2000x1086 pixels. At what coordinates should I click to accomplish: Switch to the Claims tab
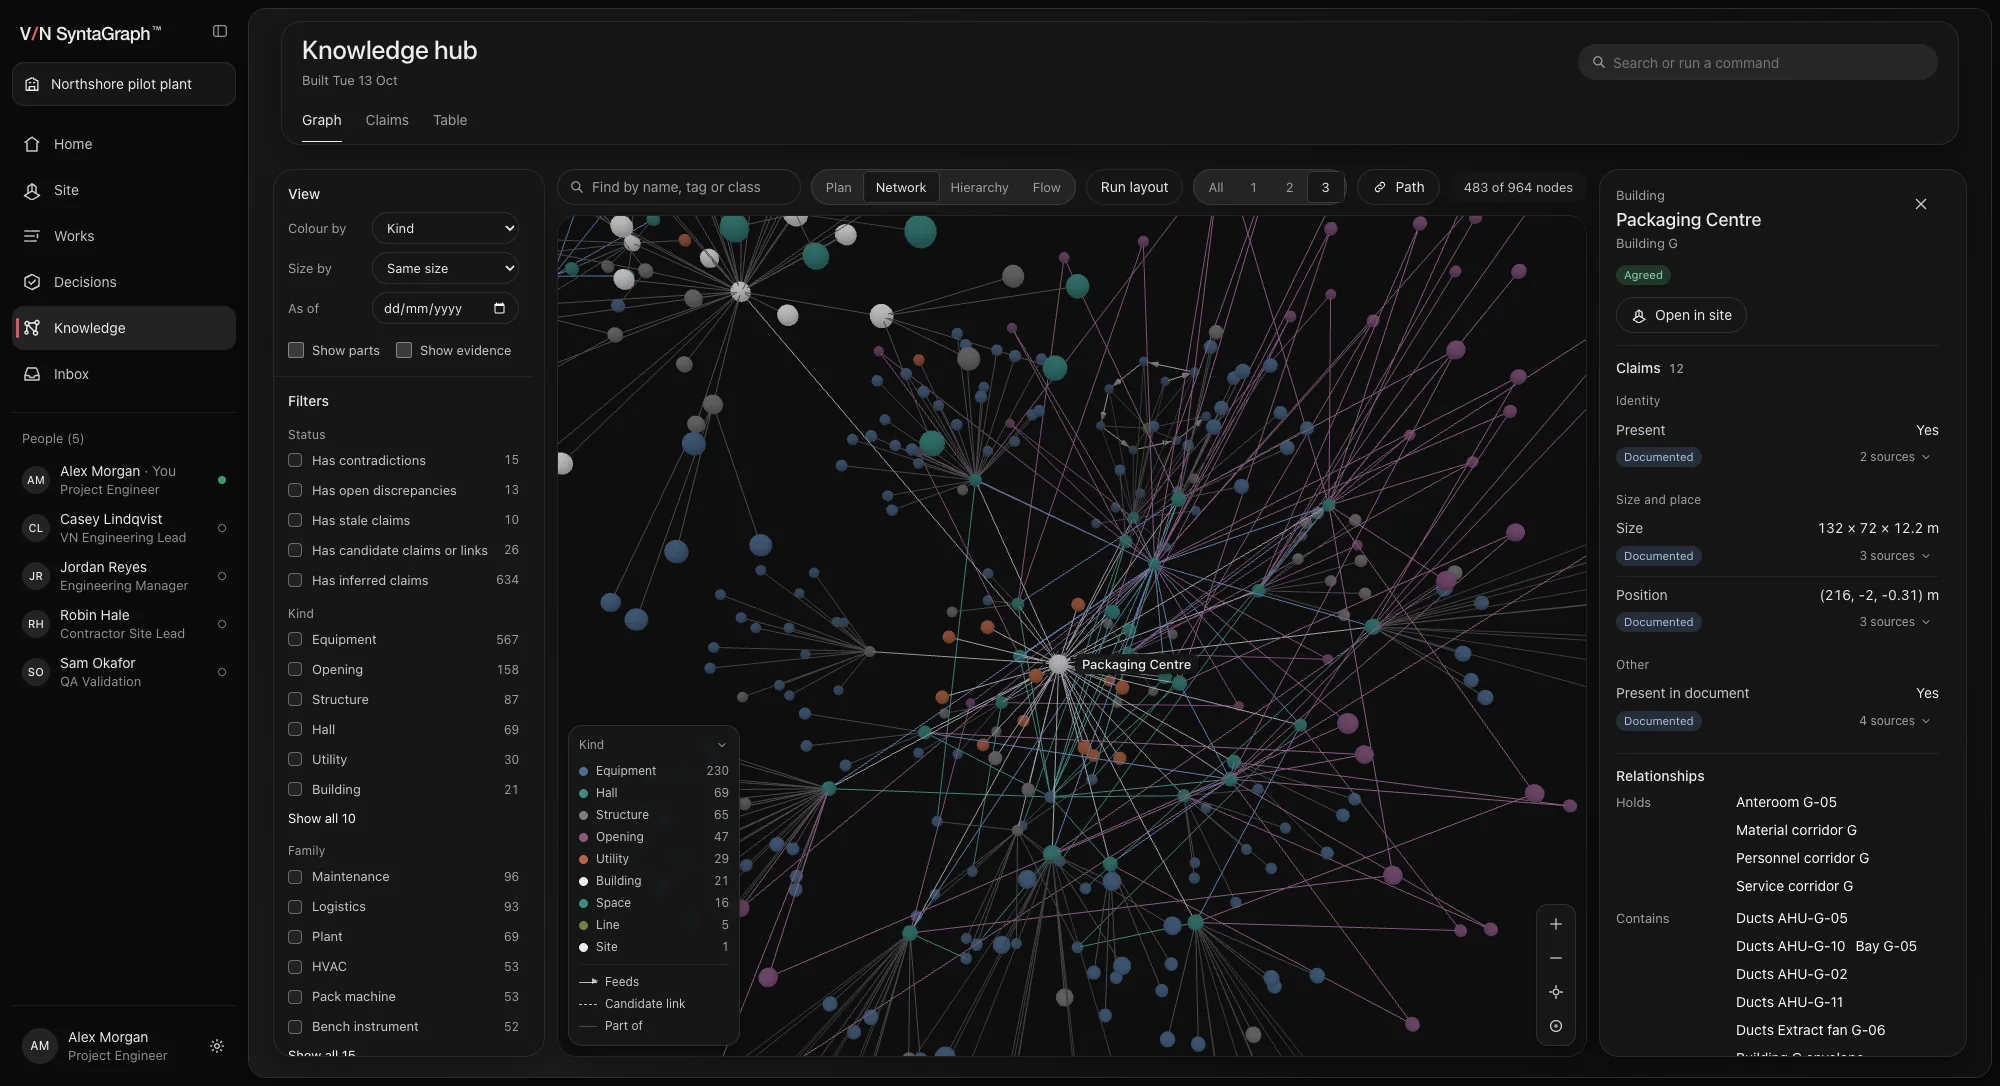point(387,120)
